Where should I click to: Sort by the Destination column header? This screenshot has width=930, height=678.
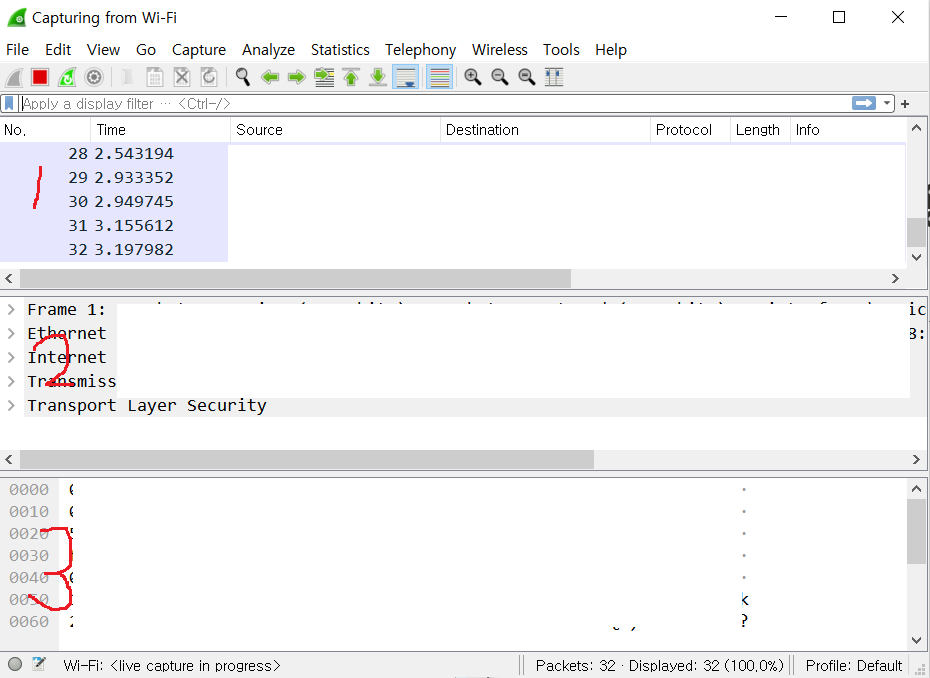(x=545, y=130)
